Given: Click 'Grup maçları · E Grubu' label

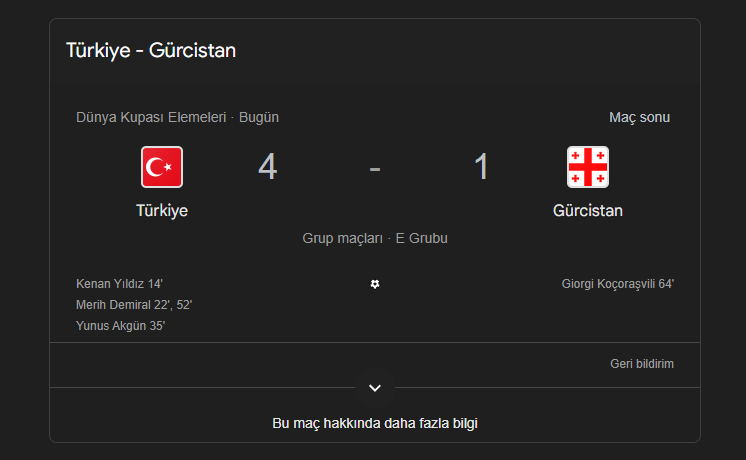Looking at the screenshot, I should pos(375,239).
